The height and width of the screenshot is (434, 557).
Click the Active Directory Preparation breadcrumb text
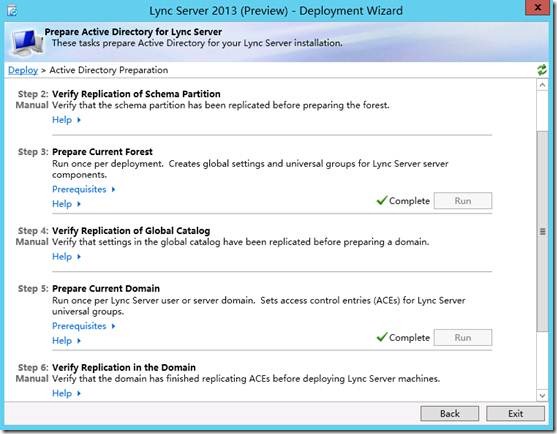click(x=109, y=70)
